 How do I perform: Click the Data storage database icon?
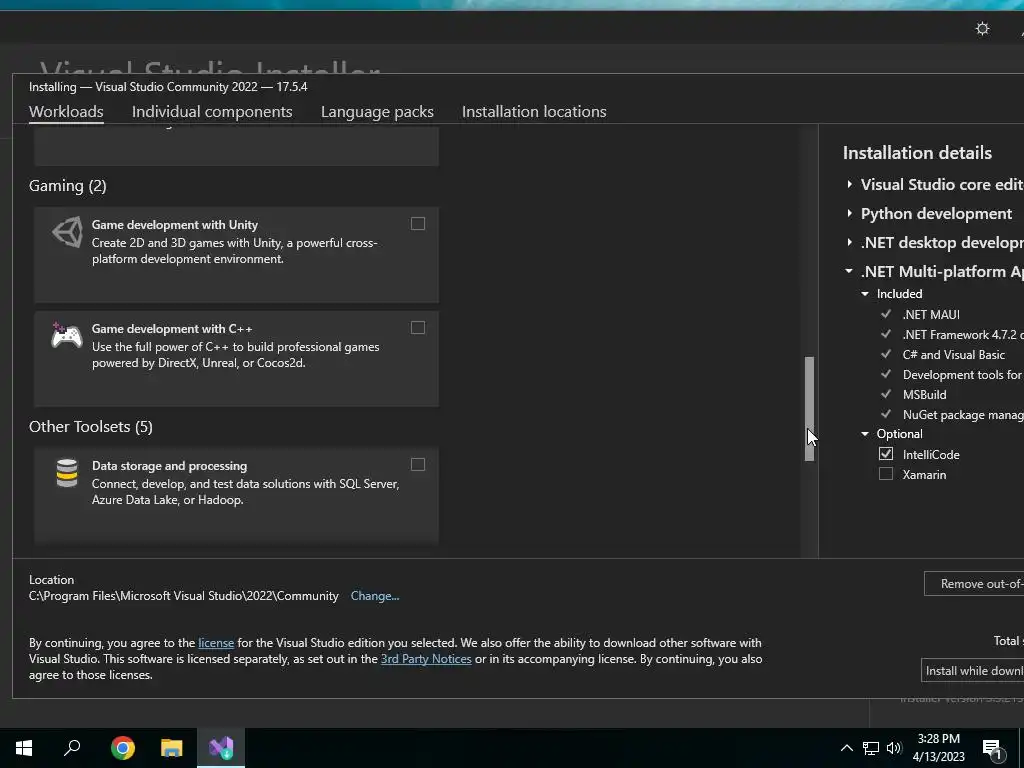pyautogui.click(x=67, y=473)
